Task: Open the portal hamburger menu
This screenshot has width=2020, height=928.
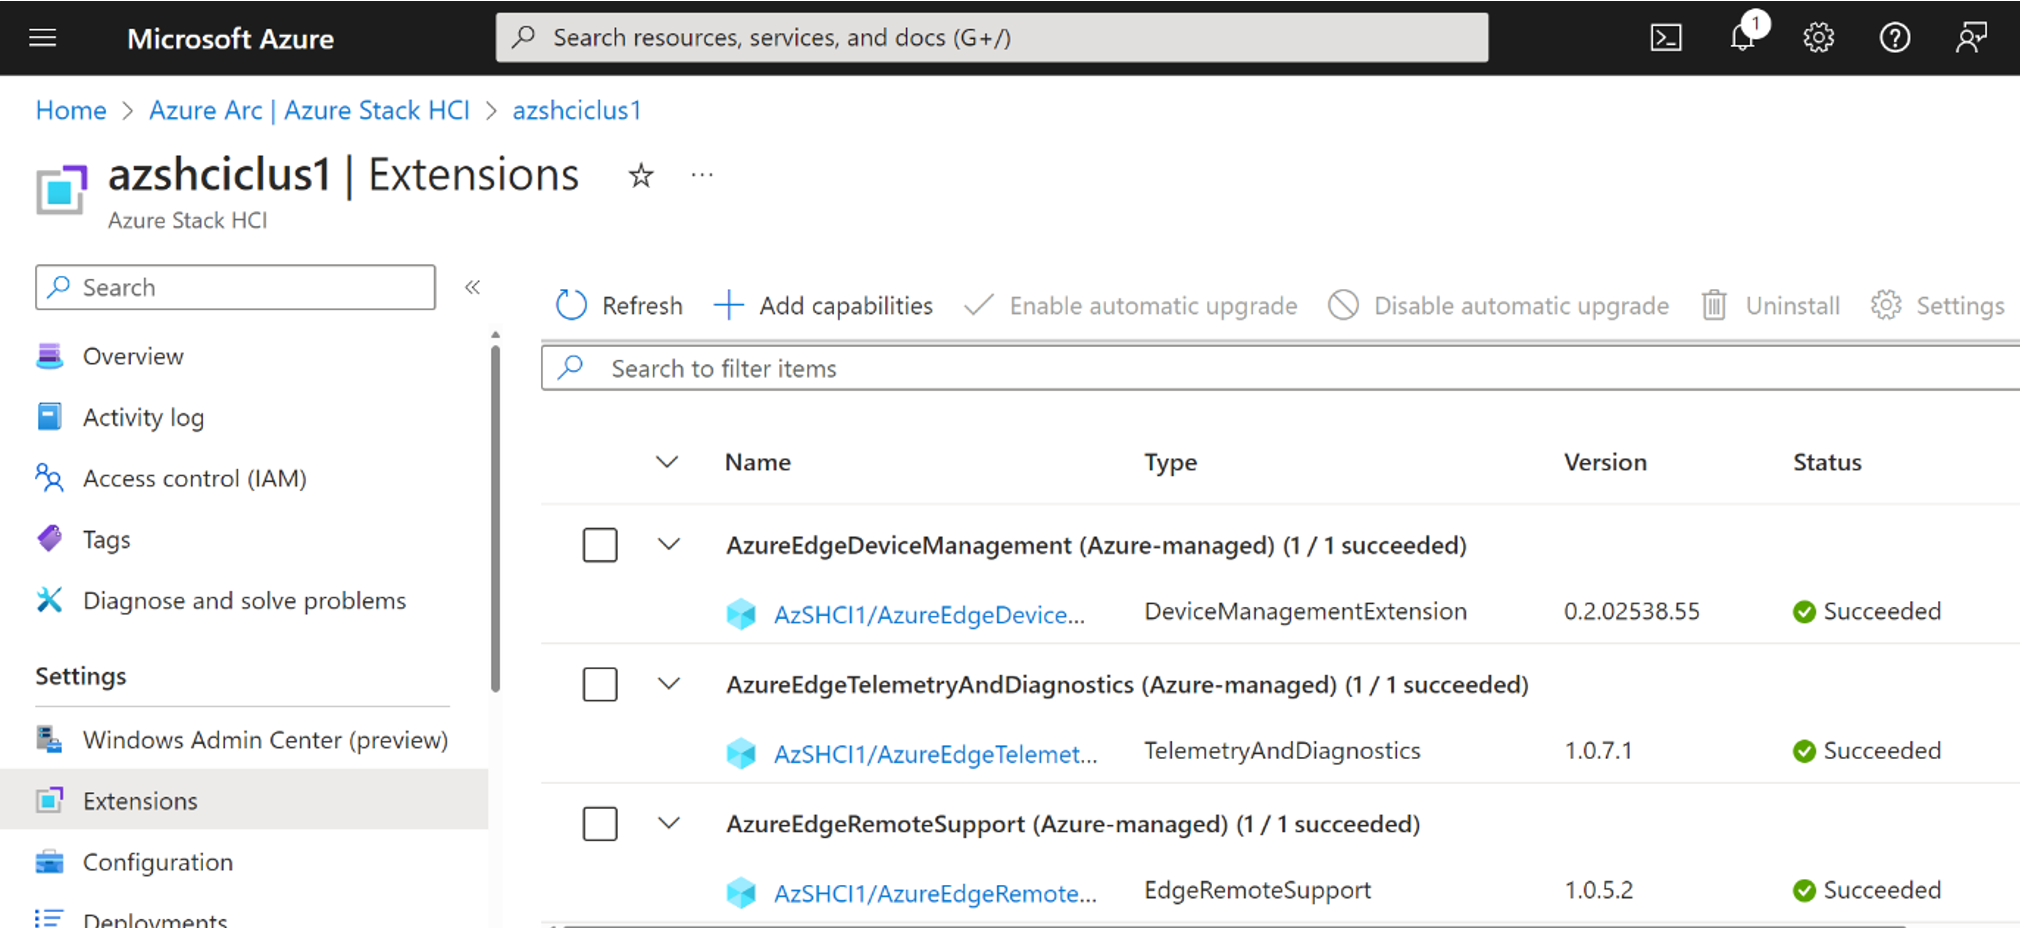Action: click(x=43, y=38)
